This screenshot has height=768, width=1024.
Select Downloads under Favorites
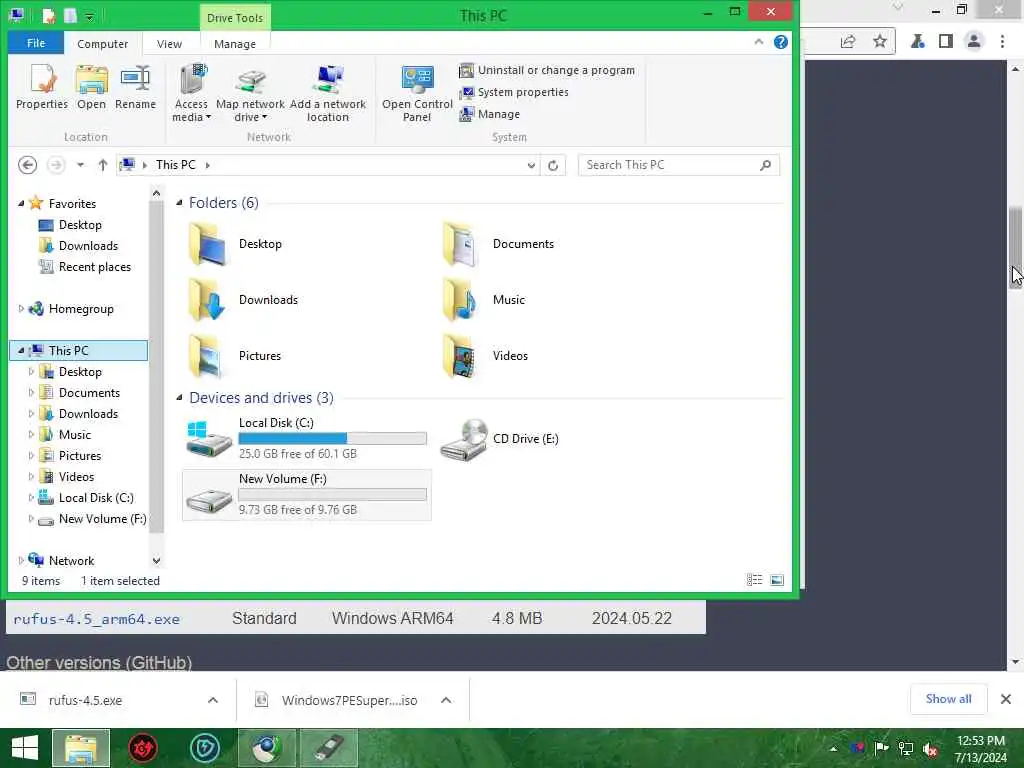88,246
